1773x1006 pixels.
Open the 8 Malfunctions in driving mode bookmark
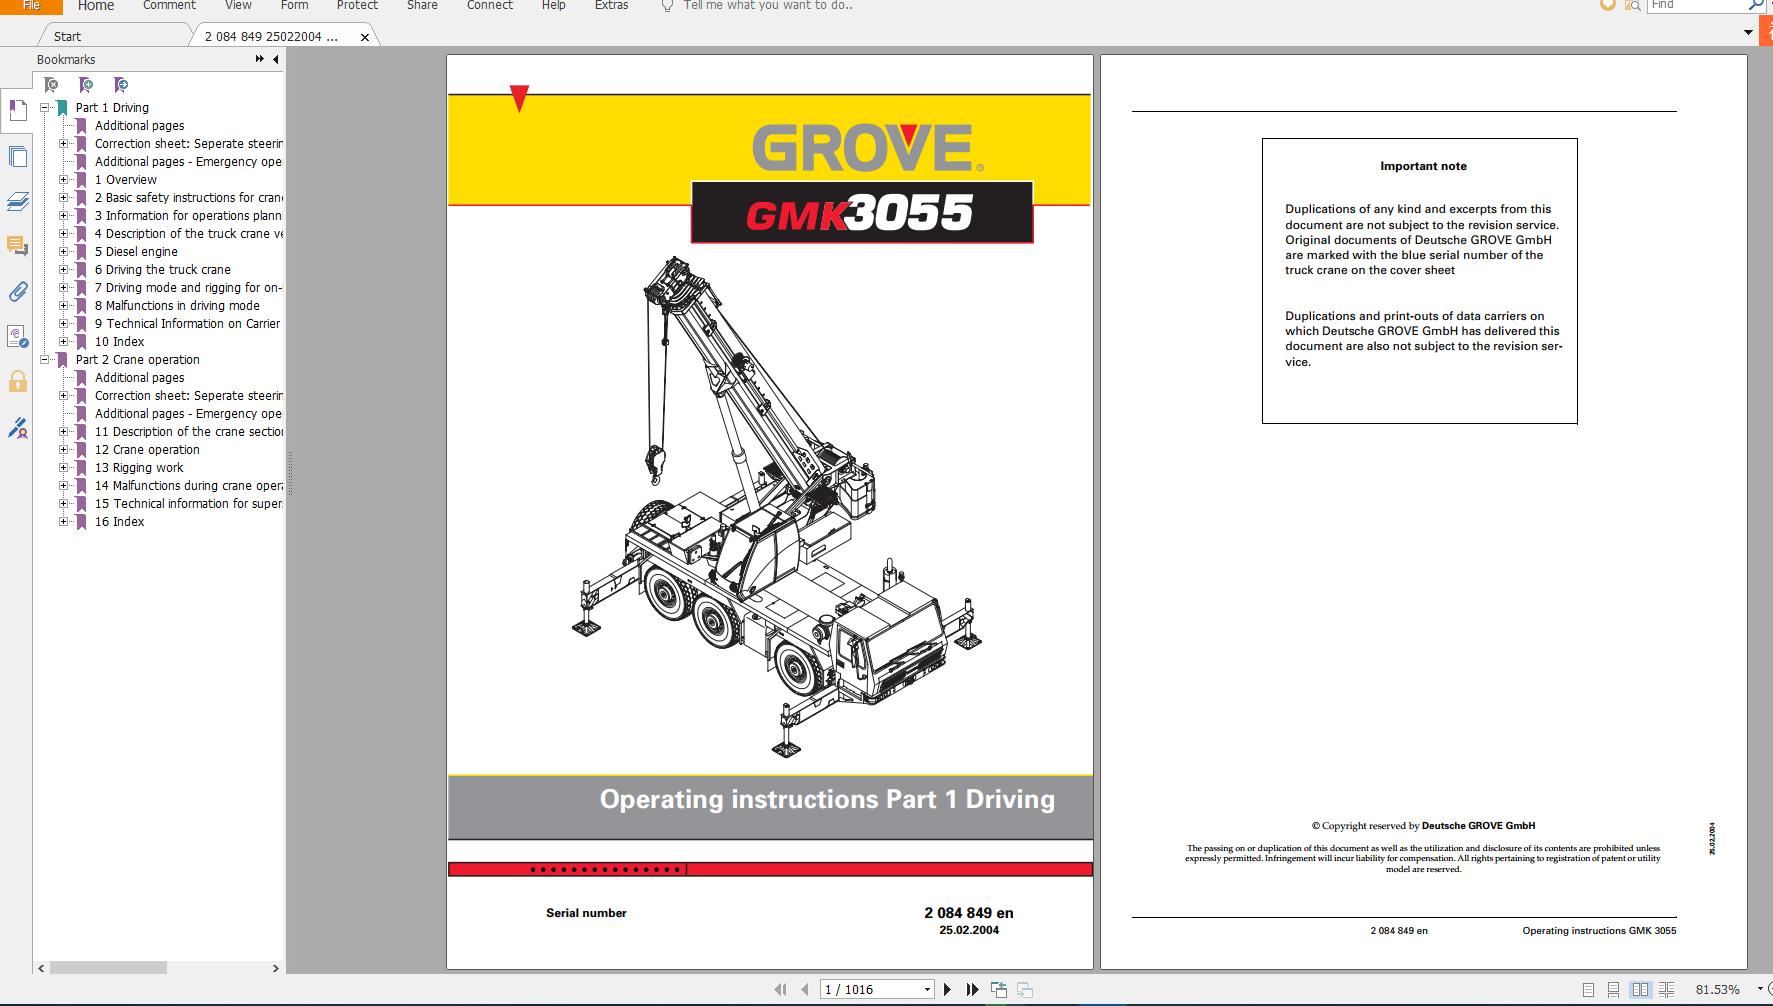(177, 305)
